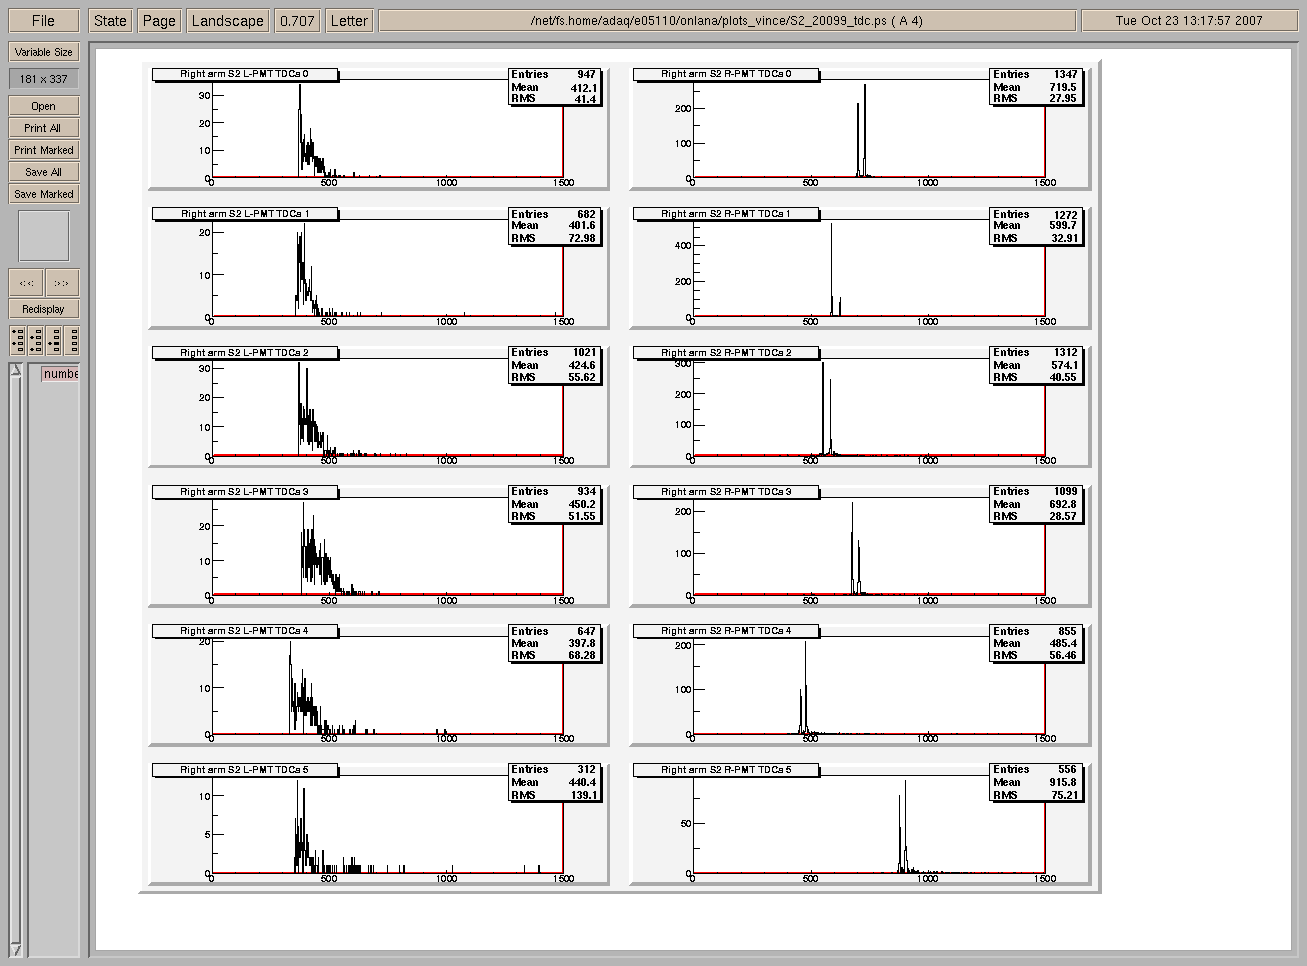Open the Letter paper size dropdown
This screenshot has width=1307, height=966.
[x=349, y=21]
